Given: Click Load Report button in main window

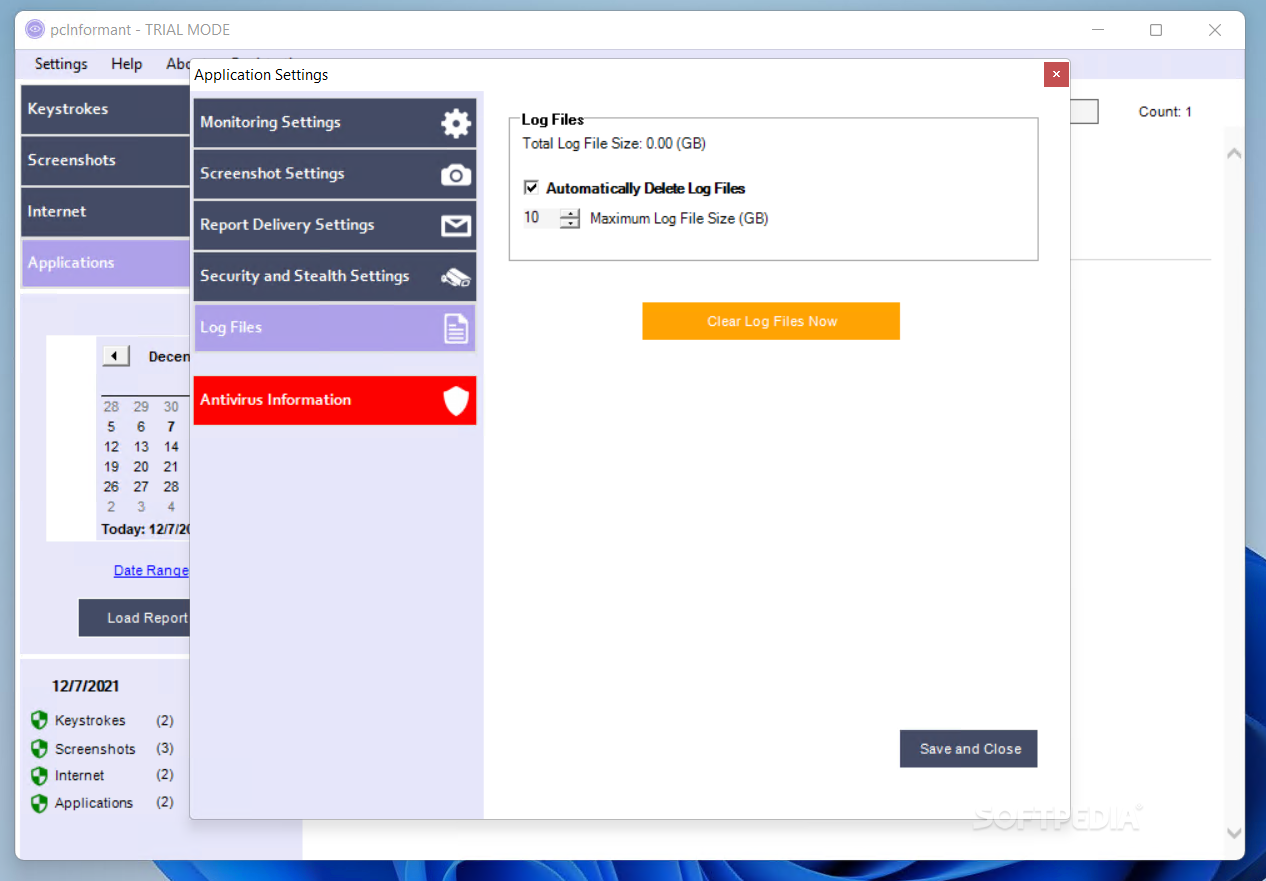Looking at the screenshot, I should [x=134, y=618].
